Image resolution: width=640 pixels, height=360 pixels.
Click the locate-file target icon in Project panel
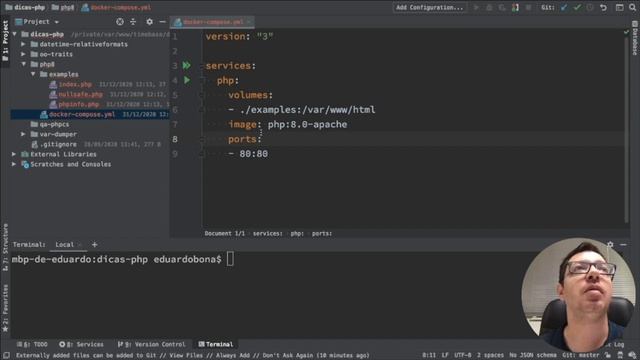[x=120, y=22]
